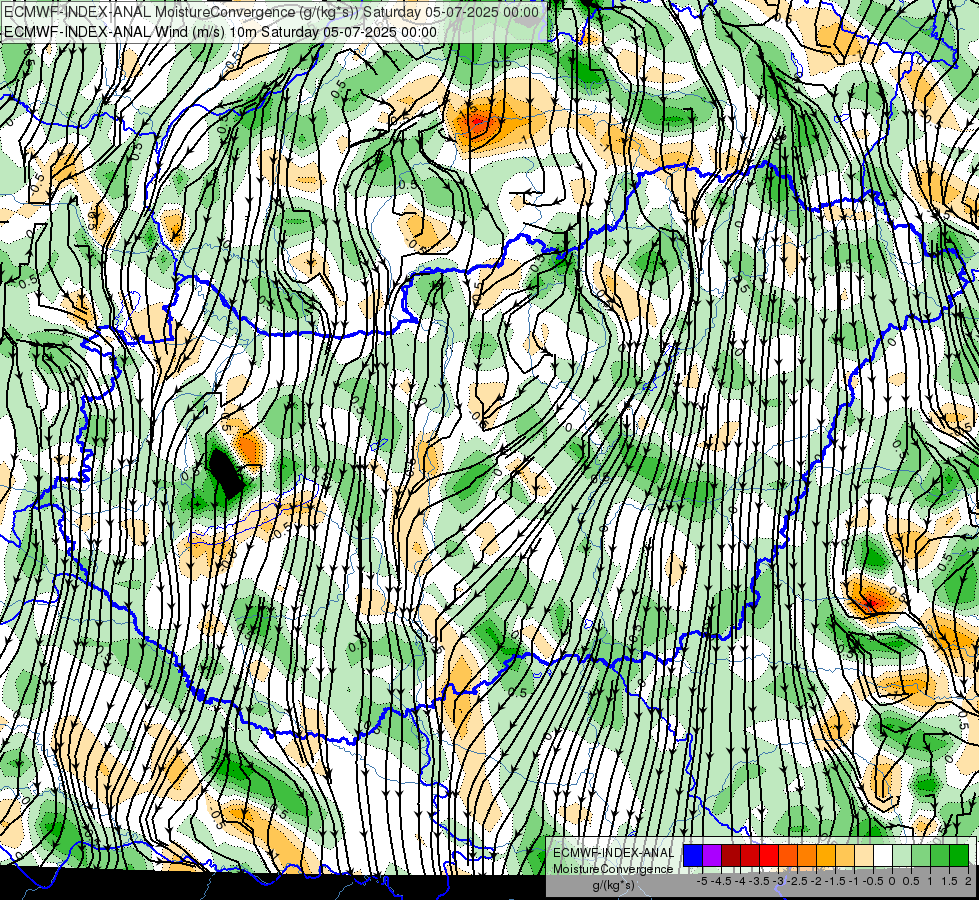Click the MoistureConvergence label in the legend
The height and width of the screenshot is (900, 979).
(x=613, y=869)
